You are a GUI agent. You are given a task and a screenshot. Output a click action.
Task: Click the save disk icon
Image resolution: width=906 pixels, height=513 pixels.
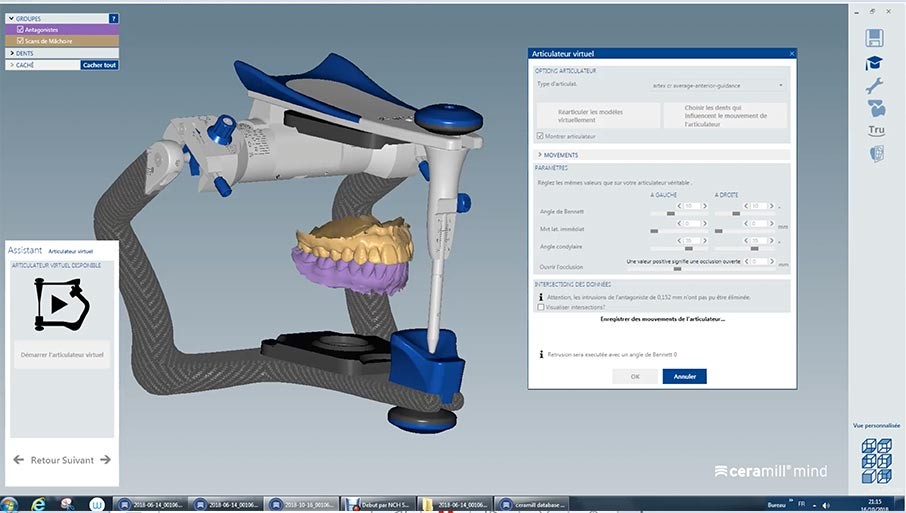coord(875,38)
